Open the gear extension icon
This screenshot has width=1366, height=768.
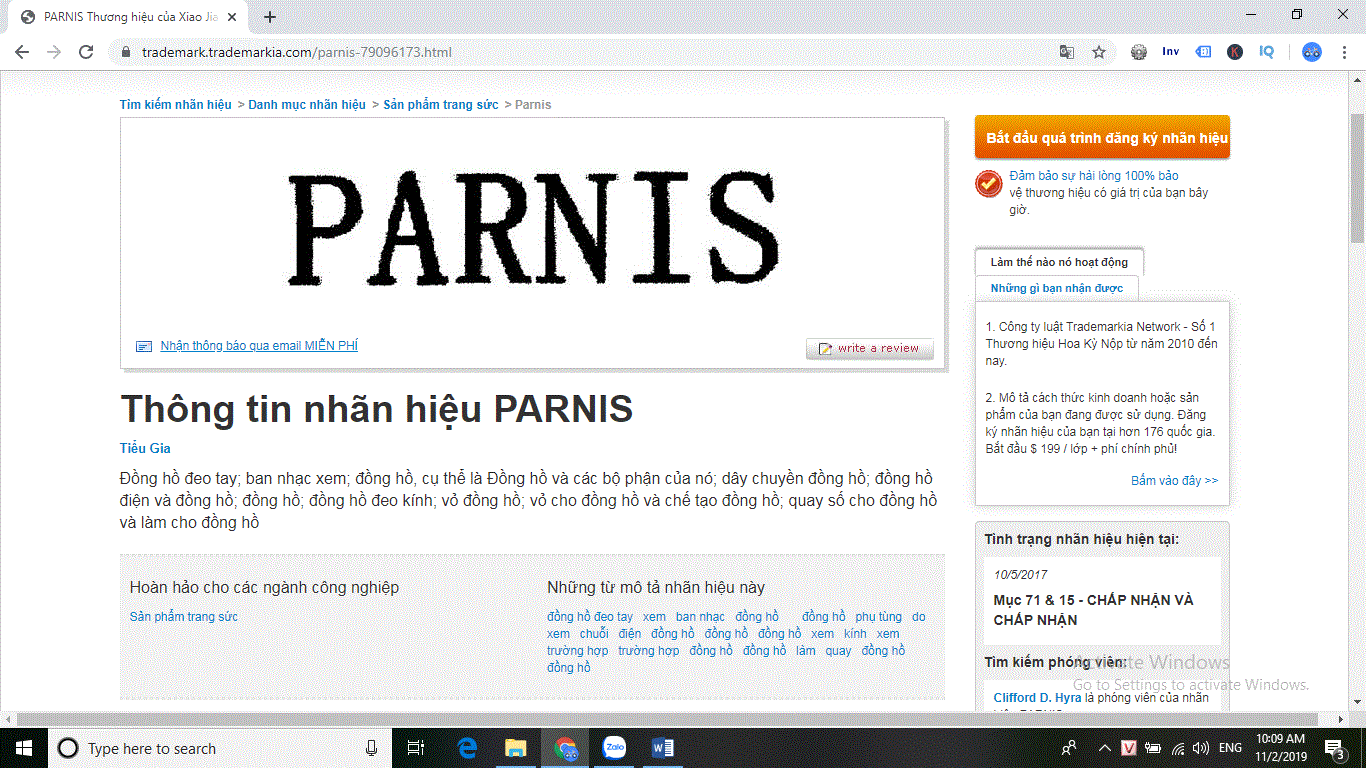point(1139,52)
